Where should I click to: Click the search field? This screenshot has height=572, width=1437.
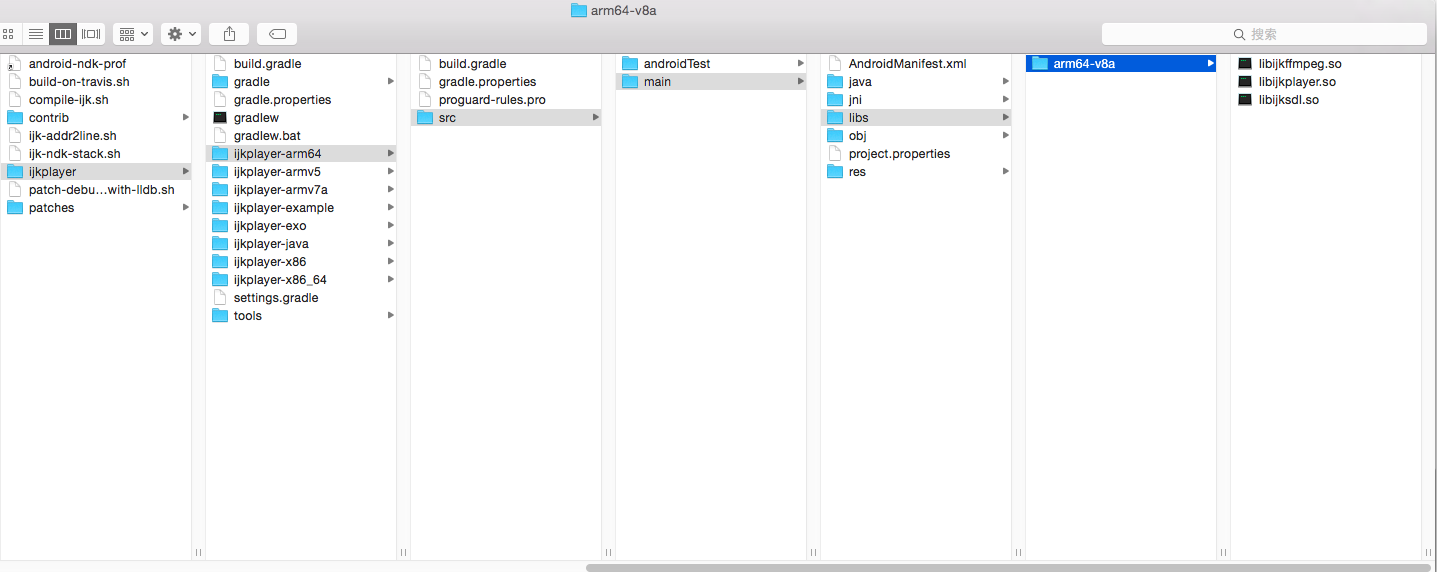[1264, 34]
